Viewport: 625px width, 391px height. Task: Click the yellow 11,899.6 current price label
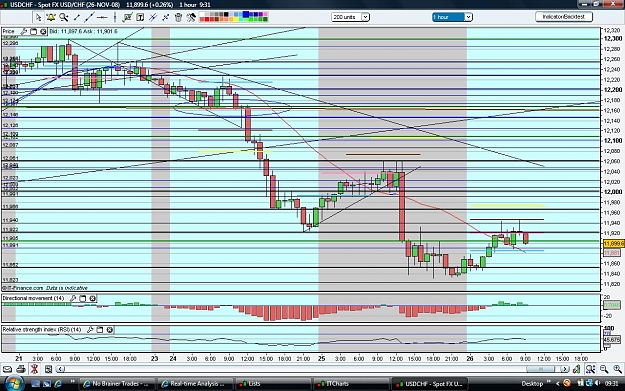click(x=613, y=244)
